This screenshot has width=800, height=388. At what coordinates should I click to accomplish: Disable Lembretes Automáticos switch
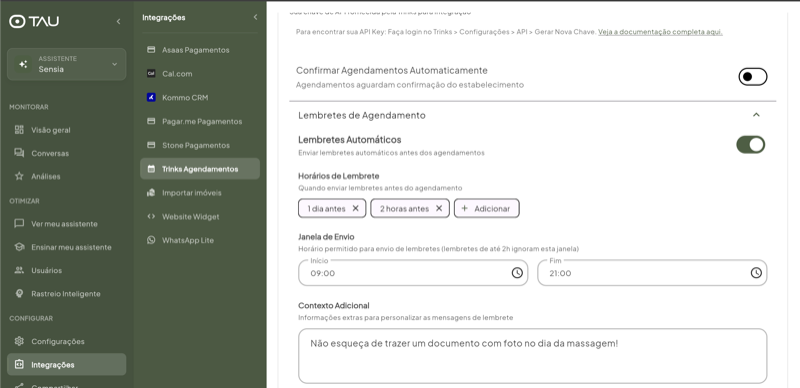[x=751, y=144]
